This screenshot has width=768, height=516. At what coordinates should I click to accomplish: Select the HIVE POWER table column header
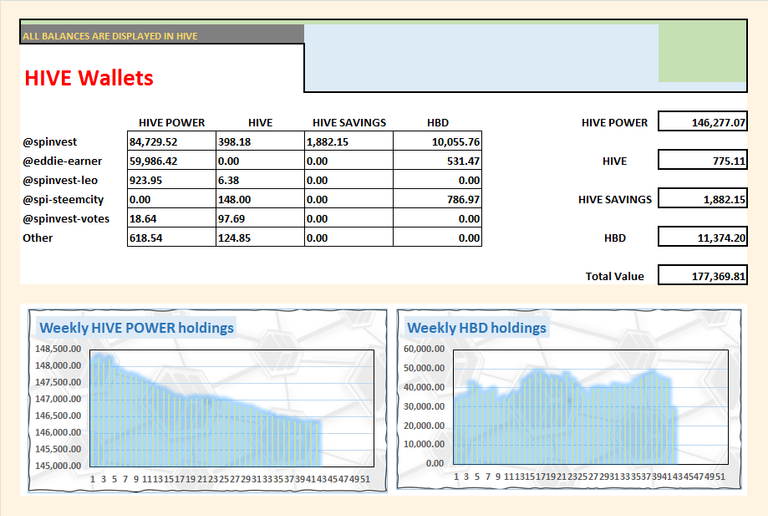[x=171, y=122]
